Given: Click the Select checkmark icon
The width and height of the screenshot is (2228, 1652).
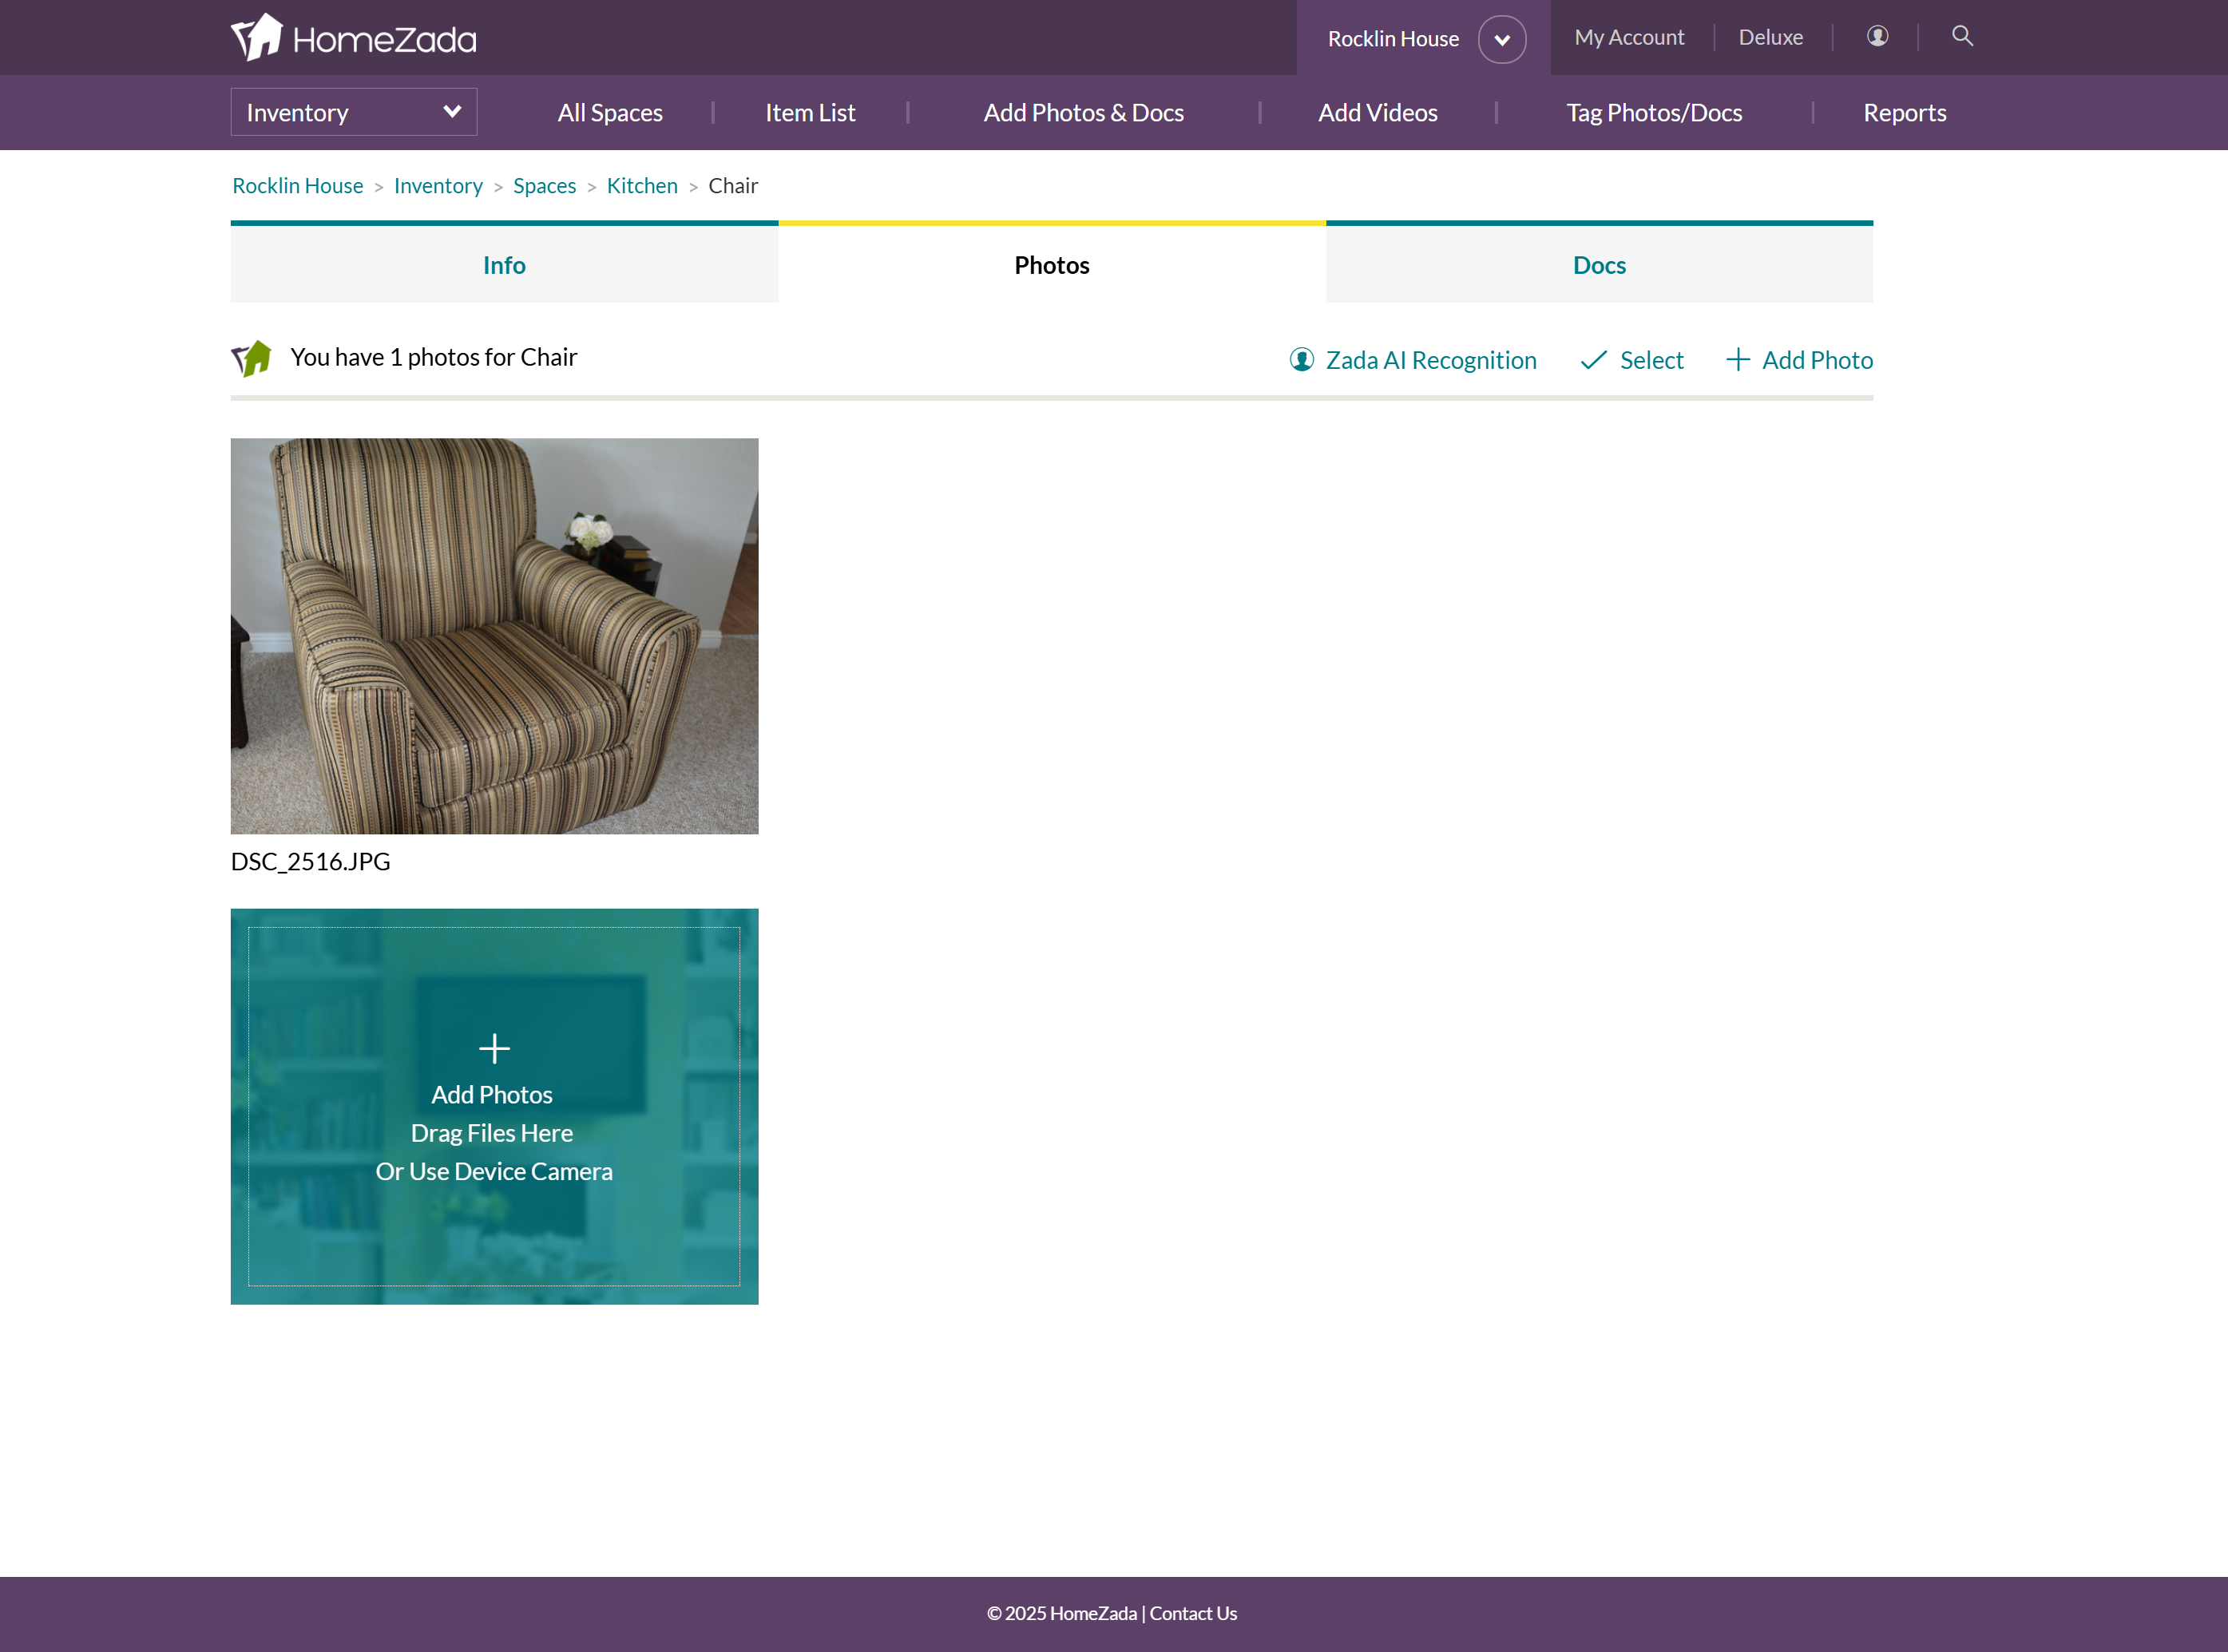Looking at the screenshot, I should [1593, 360].
